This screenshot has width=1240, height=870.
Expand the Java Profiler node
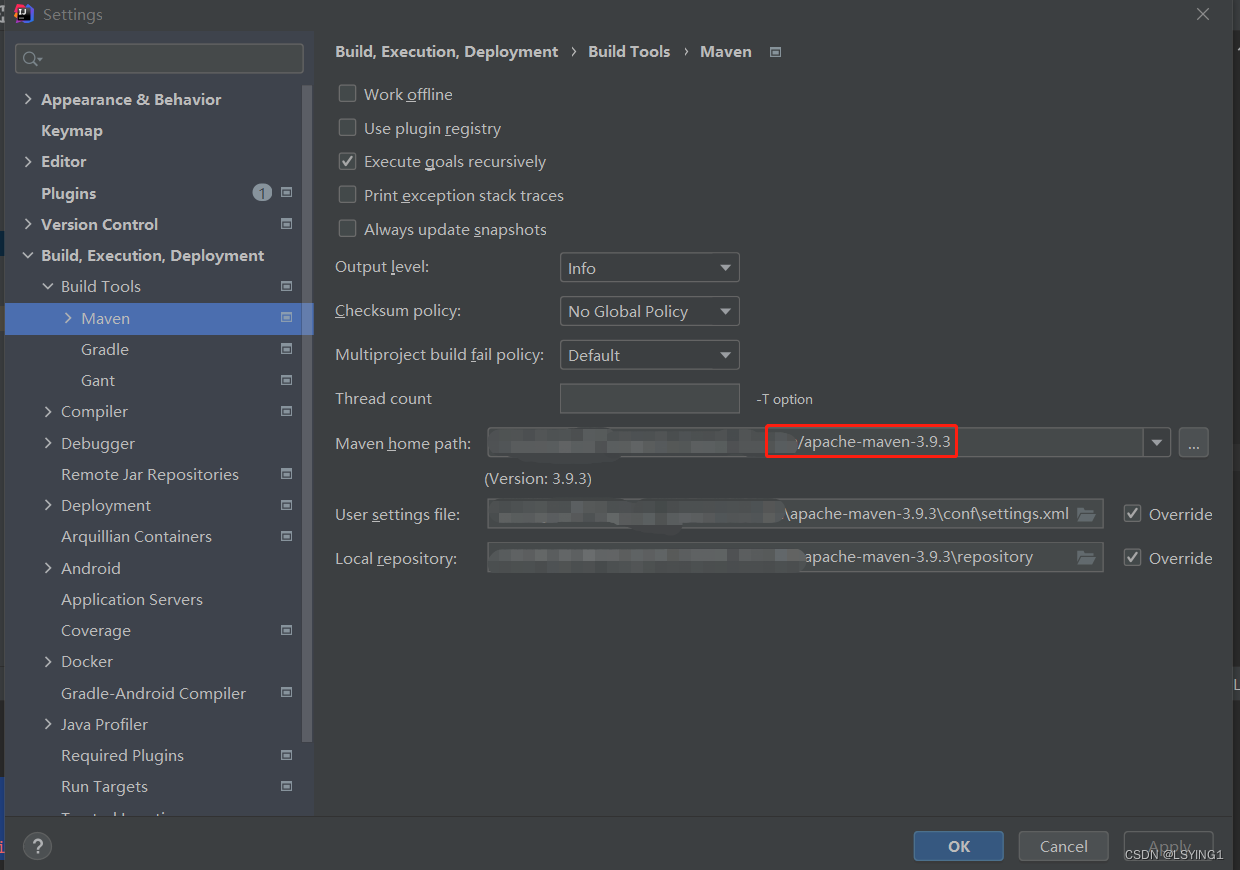[x=48, y=724]
